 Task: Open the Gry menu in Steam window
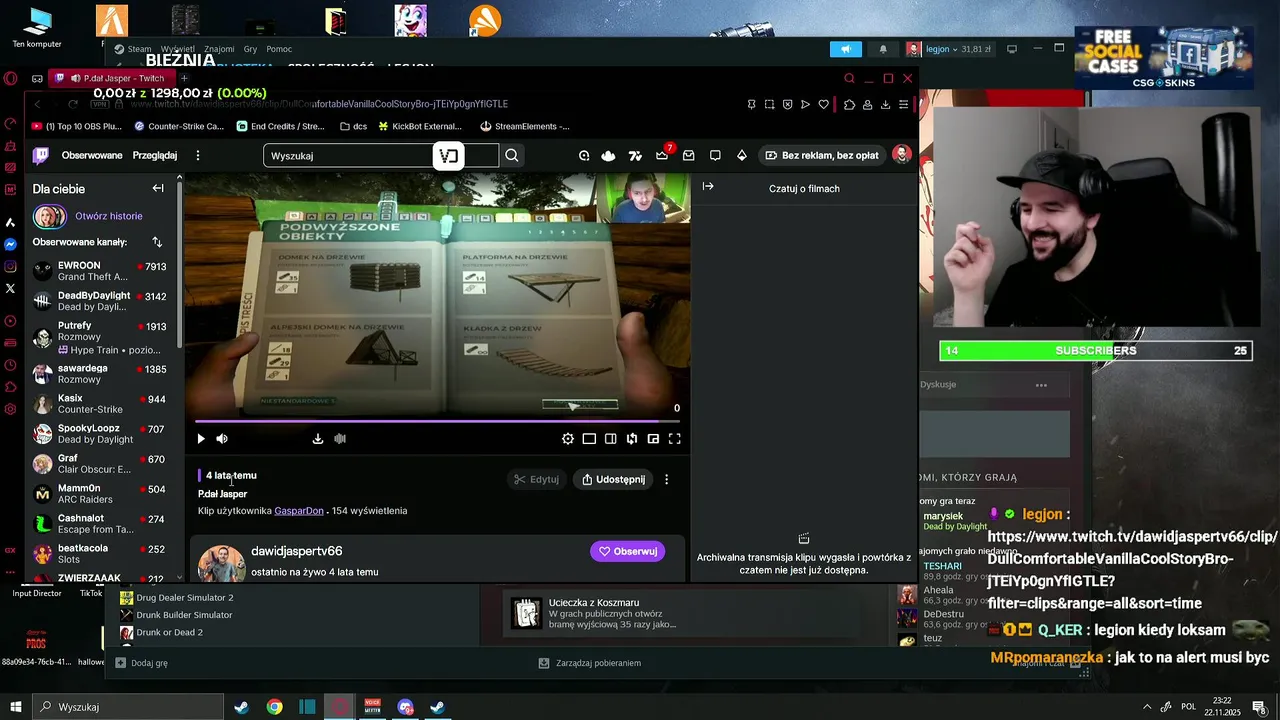point(250,49)
